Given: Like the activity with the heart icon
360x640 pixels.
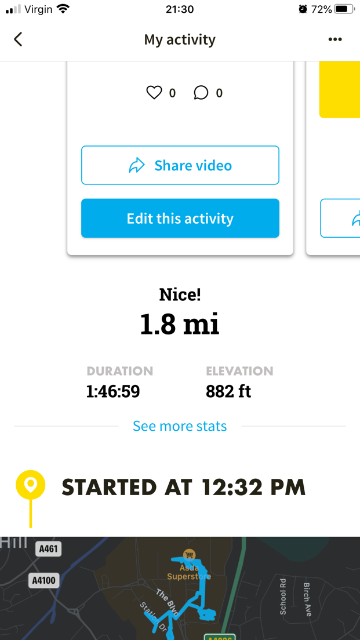Looking at the screenshot, I should point(154,93).
